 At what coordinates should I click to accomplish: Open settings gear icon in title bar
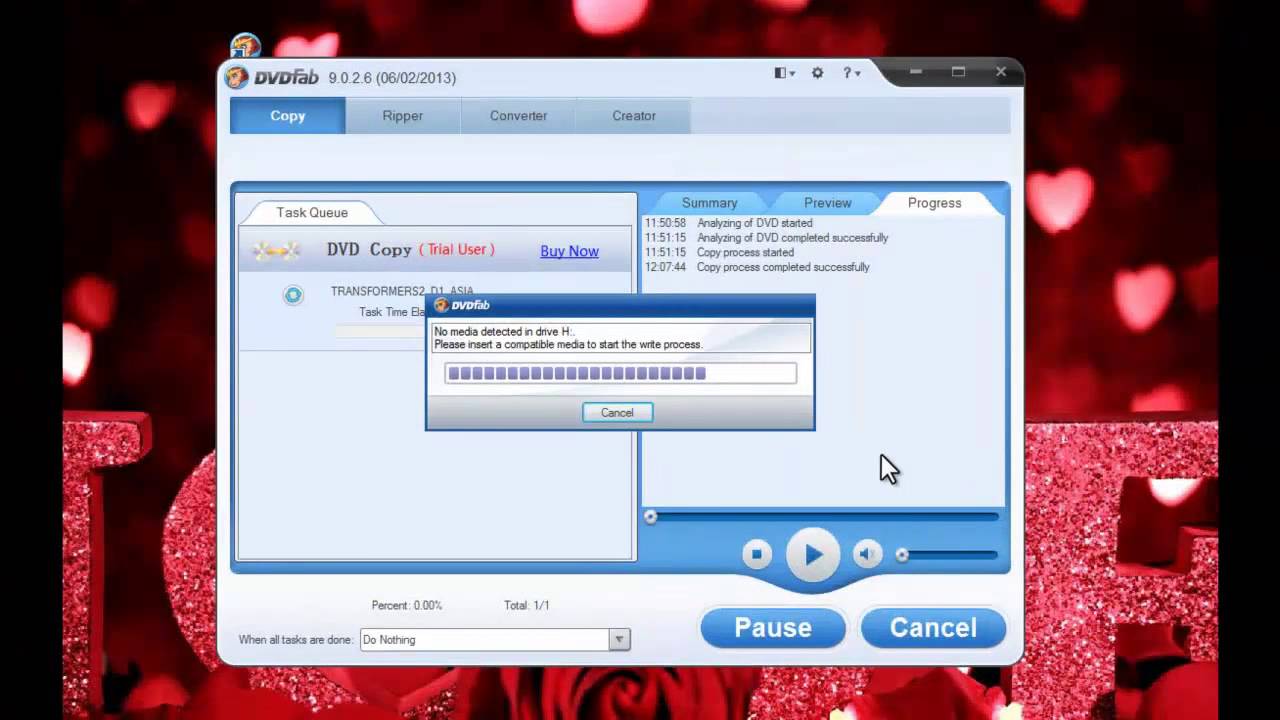coord(818,73)
